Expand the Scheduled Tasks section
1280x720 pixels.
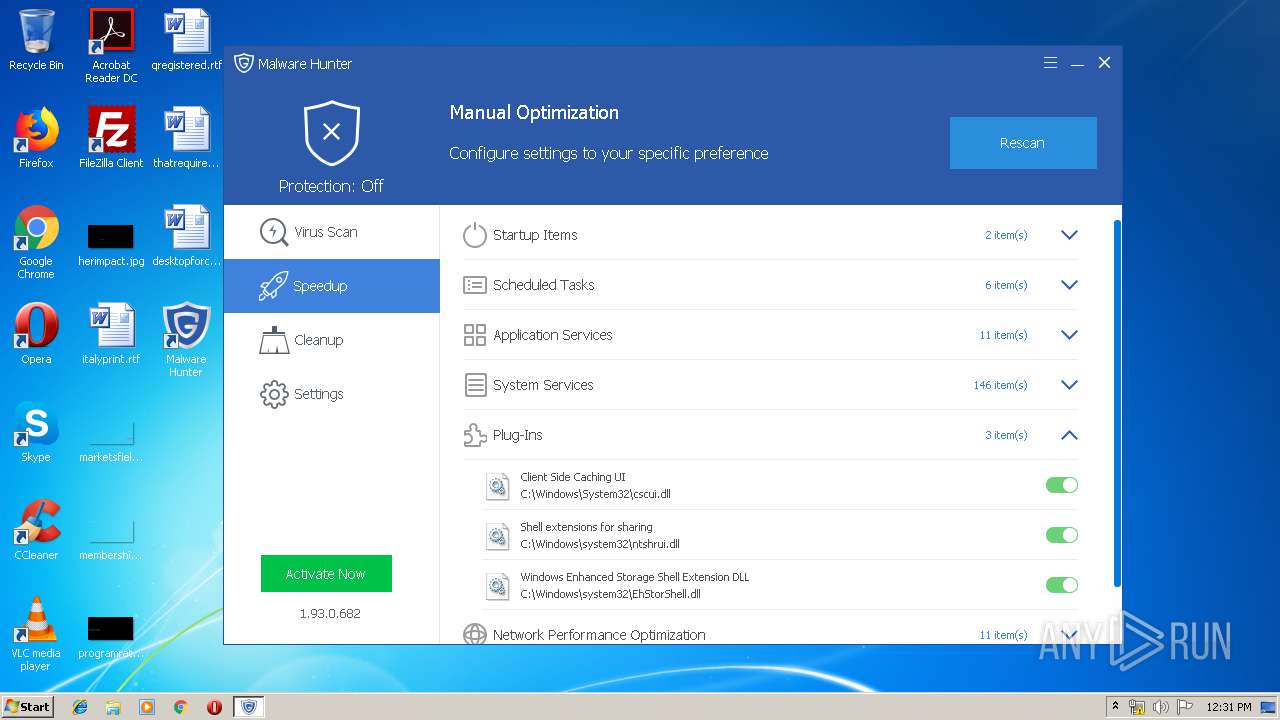click(1069, 285)
